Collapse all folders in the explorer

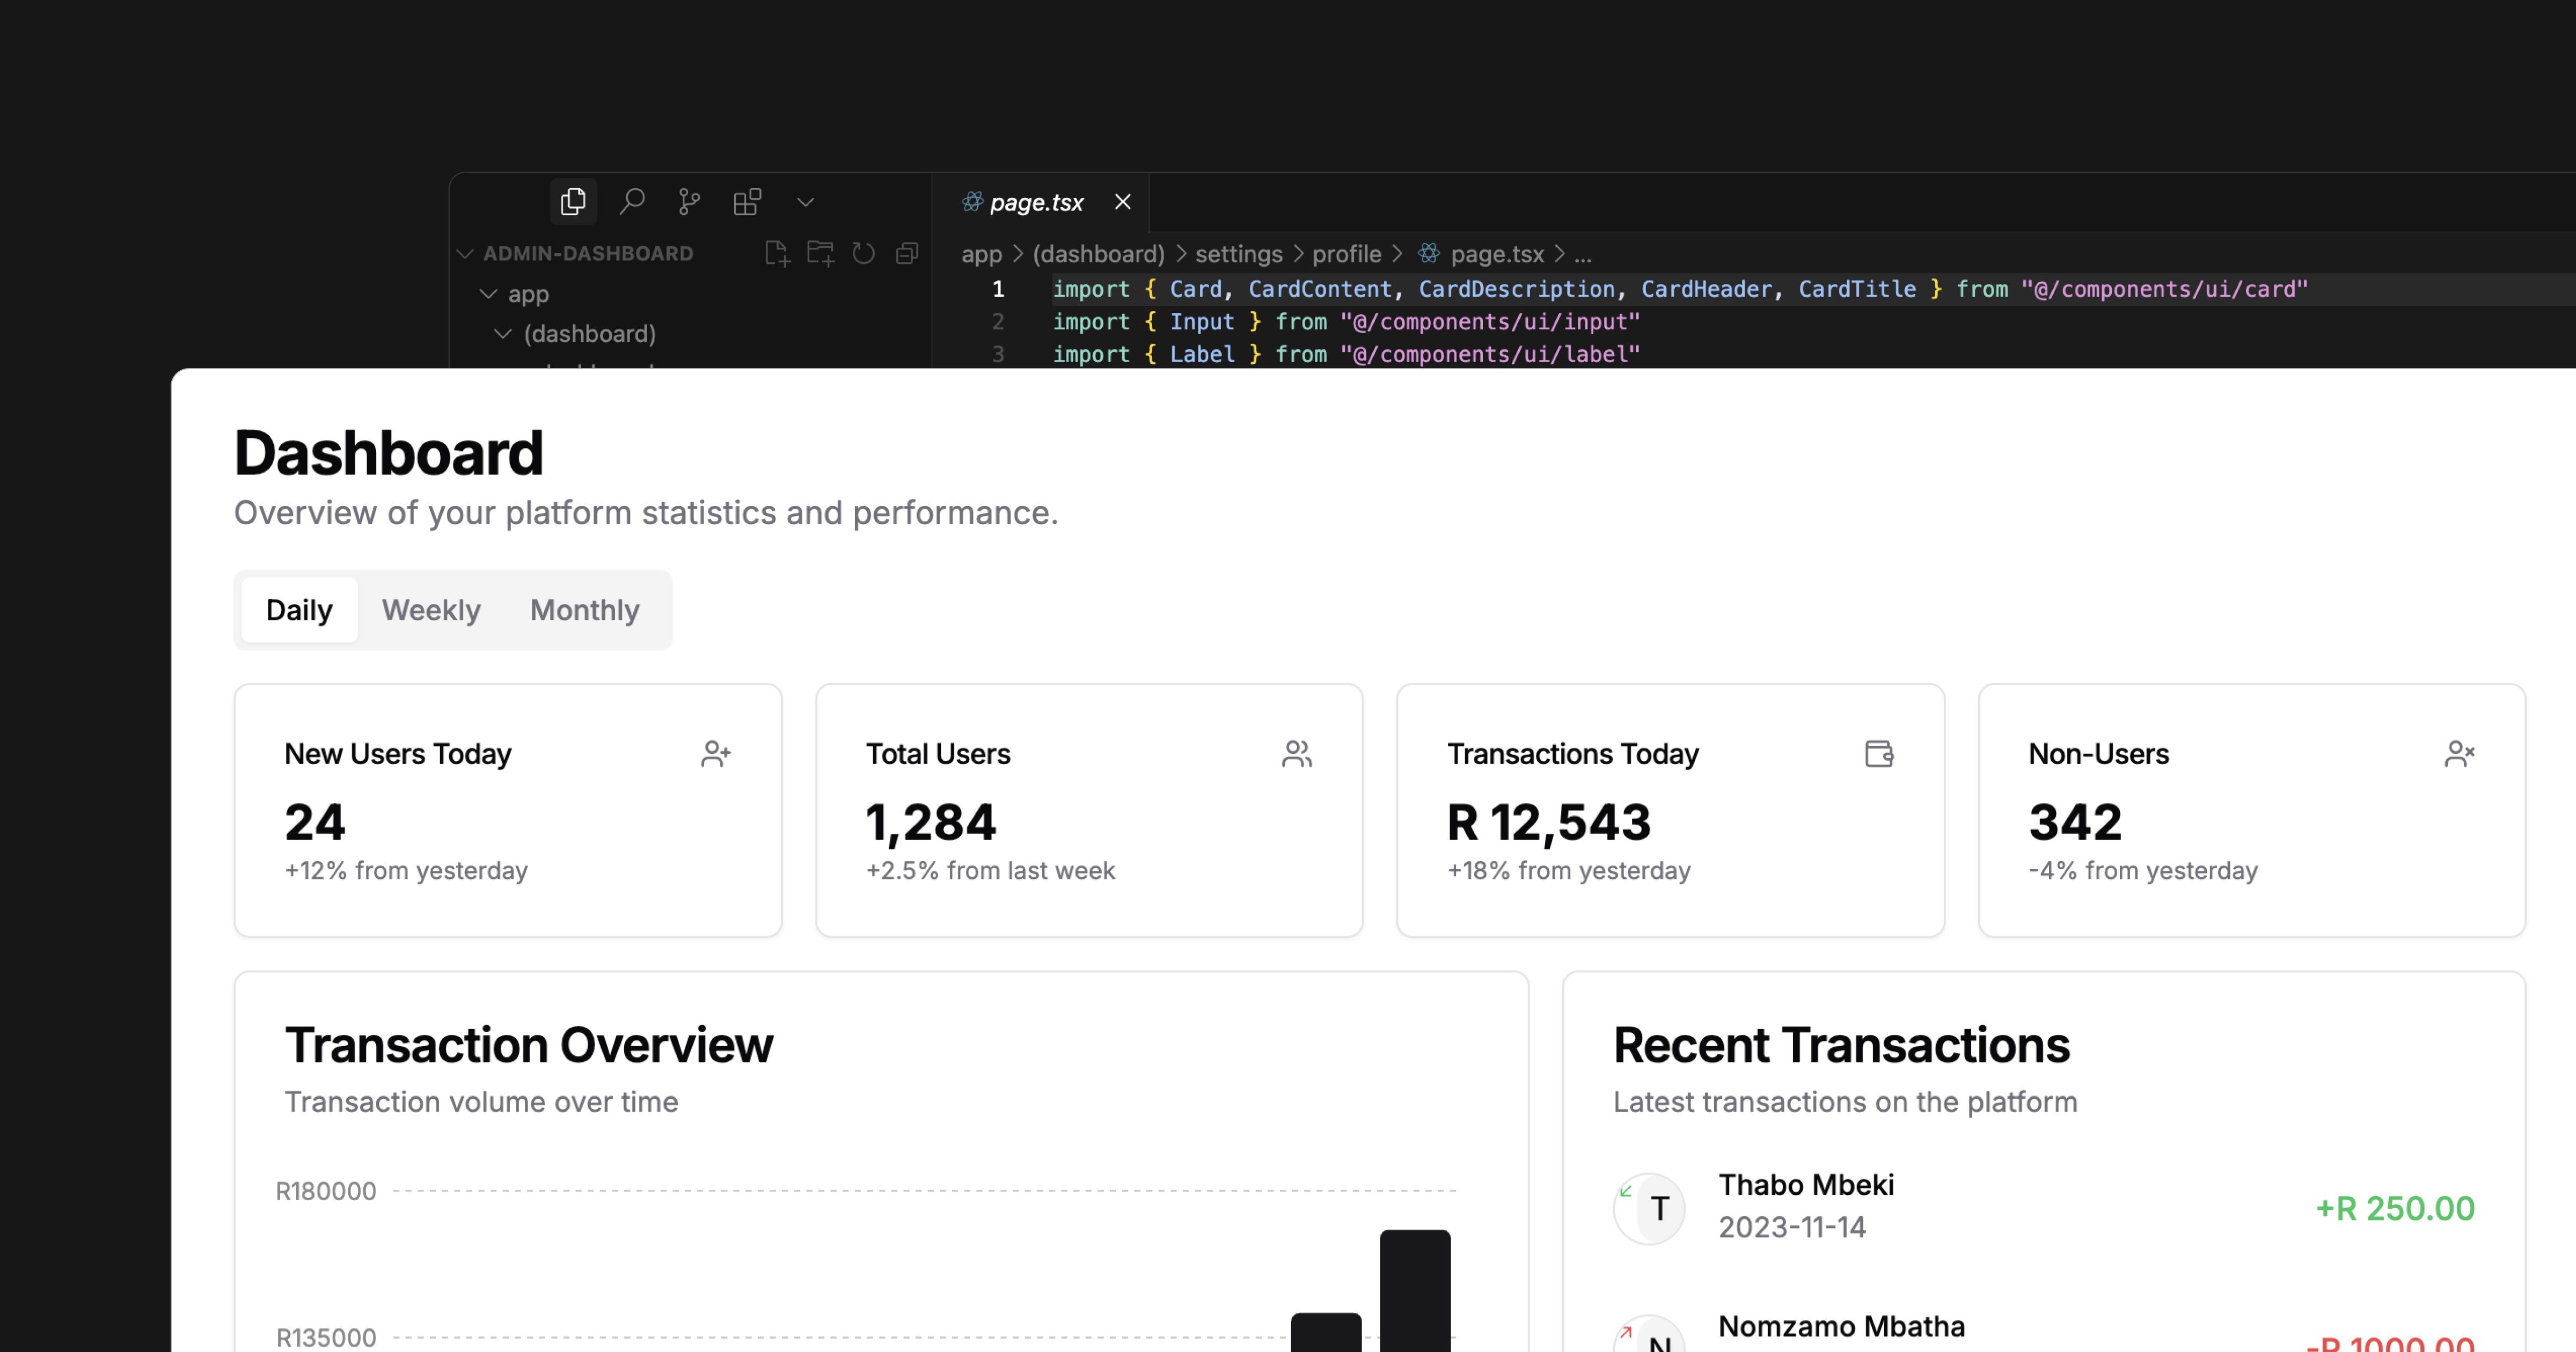pyautogui.click(x=907, y=253)
